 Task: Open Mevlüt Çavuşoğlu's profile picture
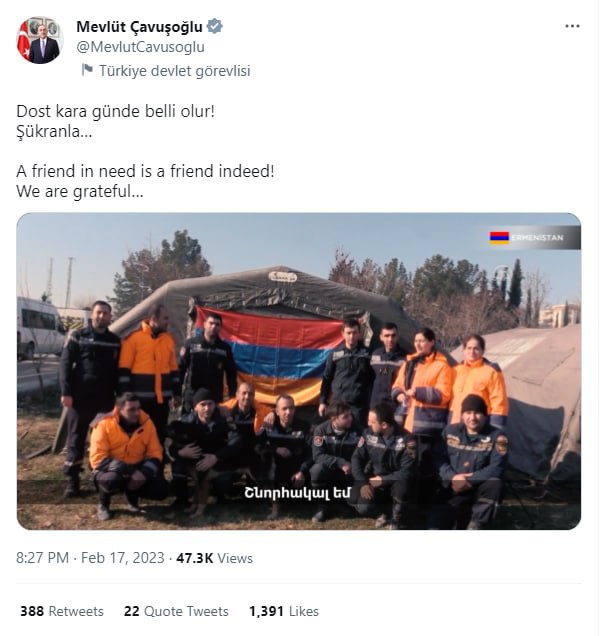pos(40,40)
